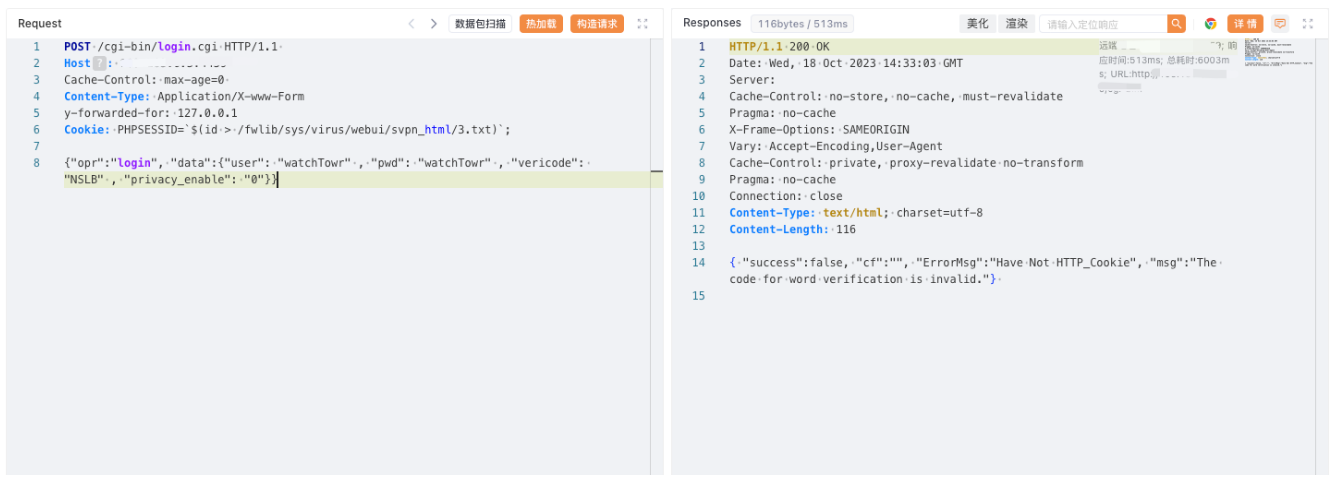Click the 构造请求 build request button
Image resolution: width=1331 pixels, height=485 pixels.
click(x=597, y=24)
